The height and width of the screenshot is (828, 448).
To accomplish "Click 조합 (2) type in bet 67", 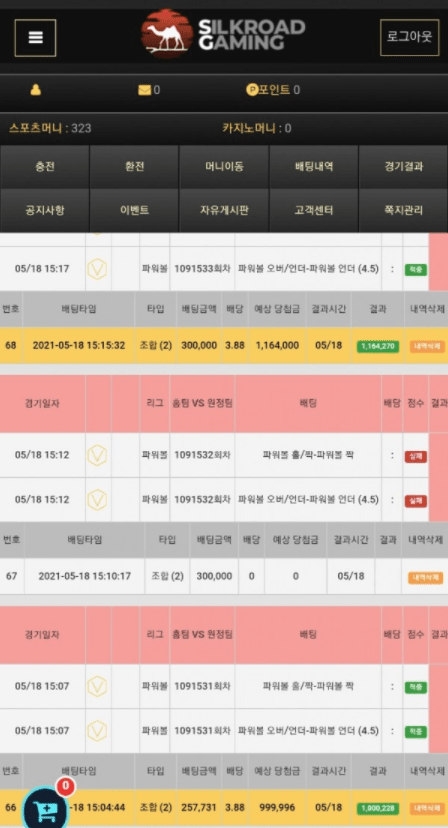I will [167, 576].
